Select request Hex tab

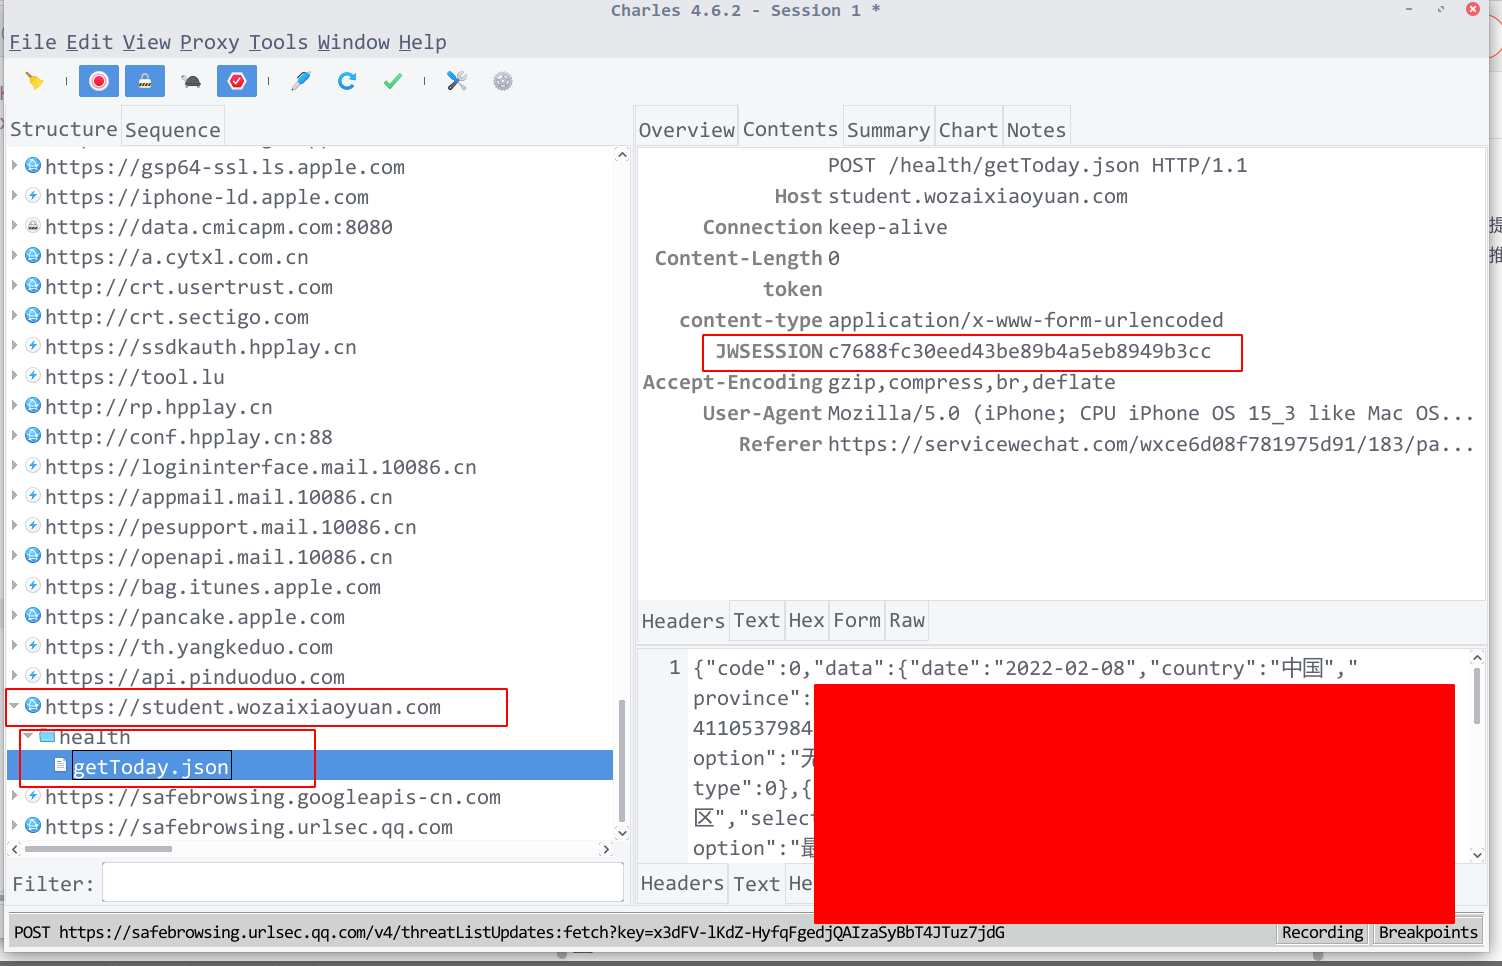[806, 620]
